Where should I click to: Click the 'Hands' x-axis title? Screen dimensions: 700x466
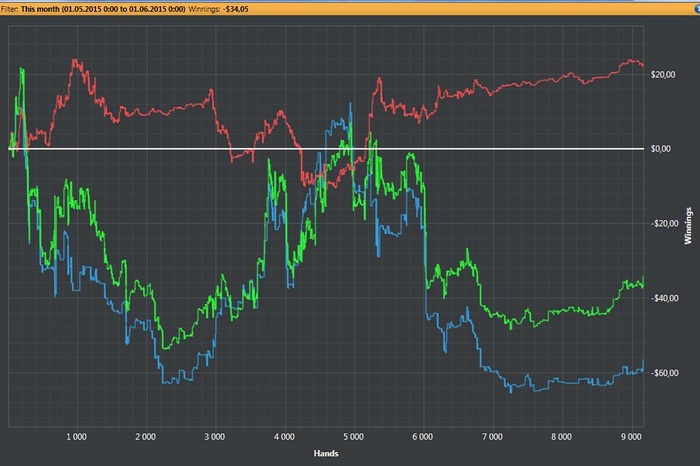pos(326,454)
